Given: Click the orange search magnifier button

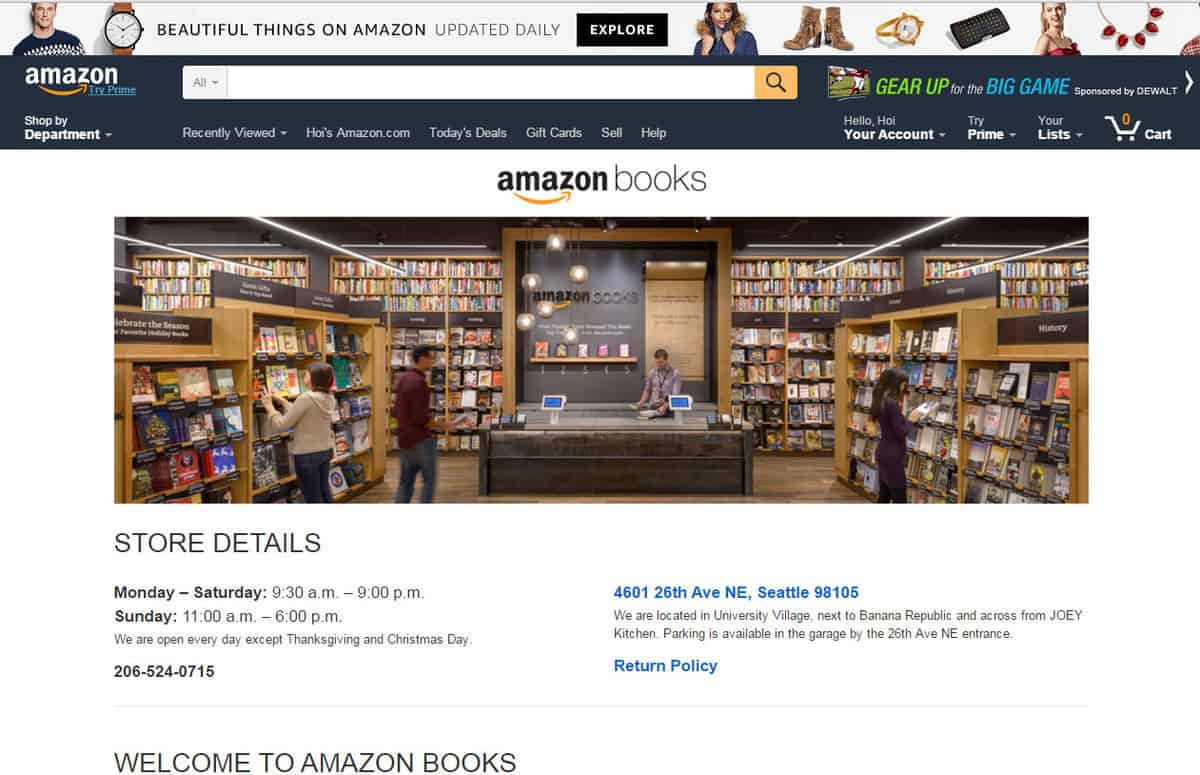Looking at the screenshot, I should click(x=776, y=82).
